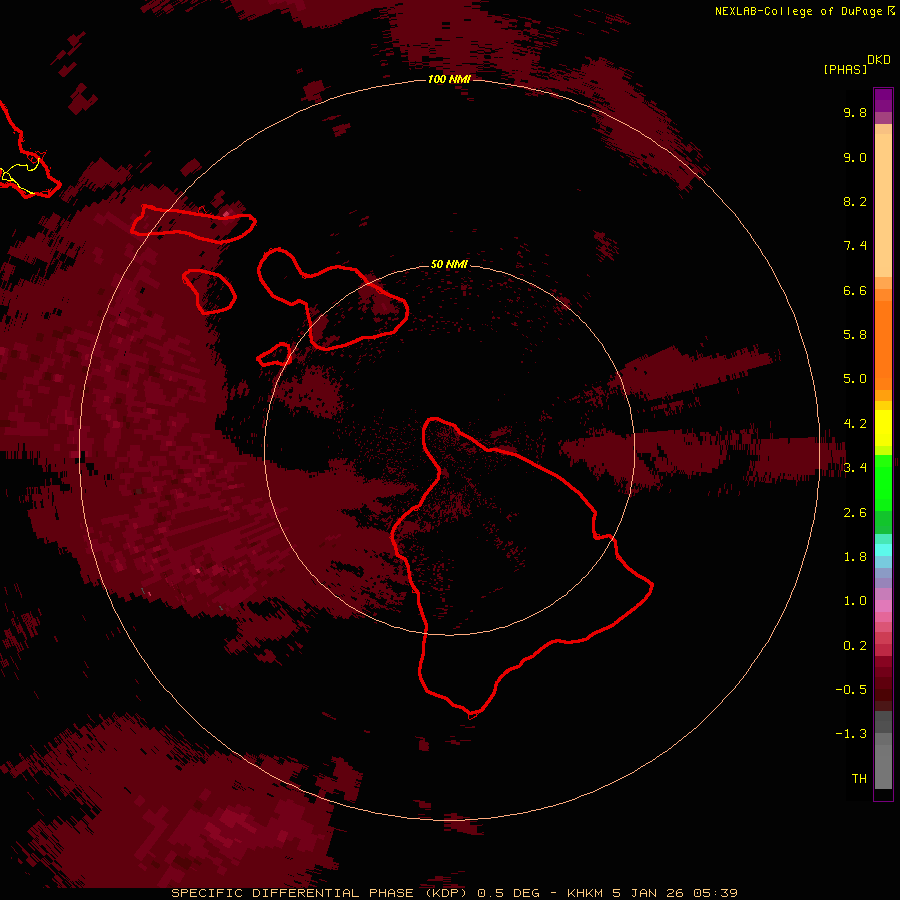Click the [PHAS] unit label
The height and width of the screenshot is (900, 900).
point(845,70)
